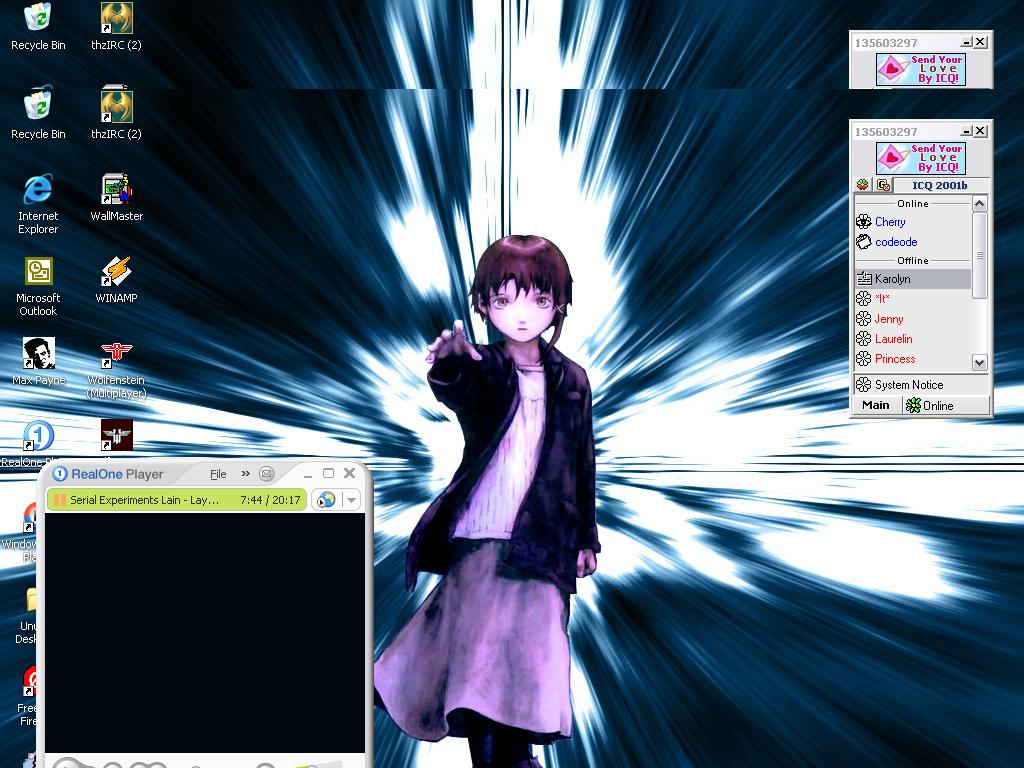Click the offline flower icon beside Princess
The image size is (1024, 768).
(x=863, y=359)
